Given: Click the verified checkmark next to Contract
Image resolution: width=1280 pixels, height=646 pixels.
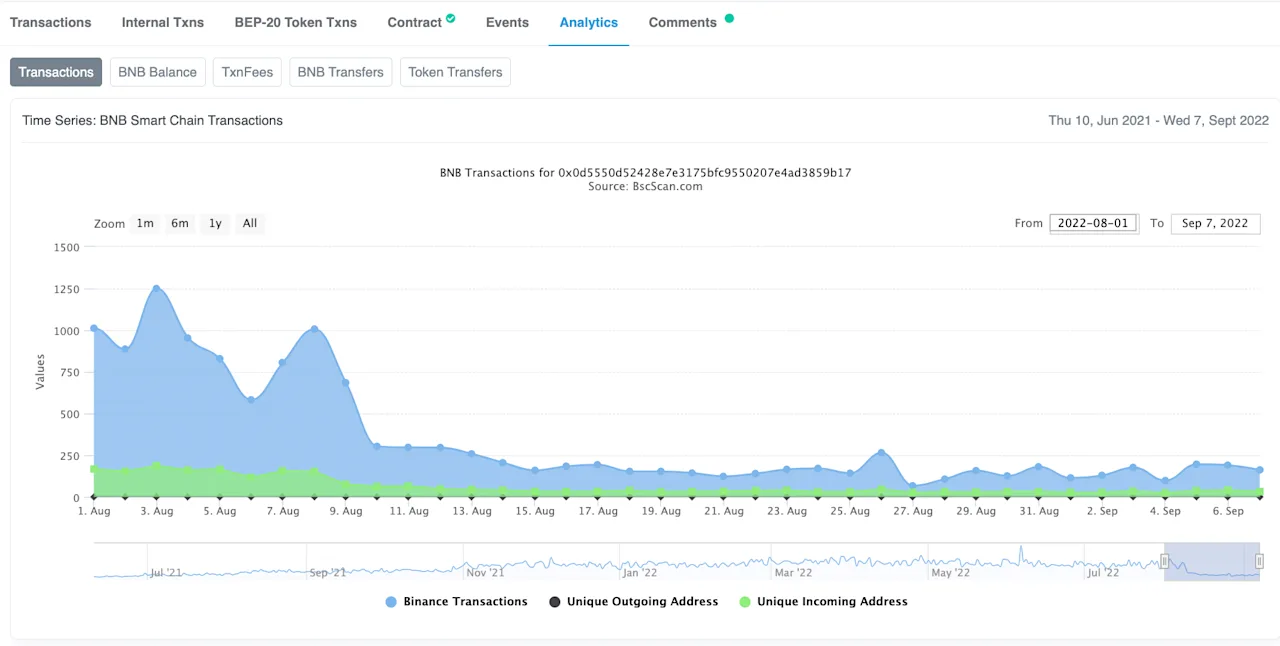Looking at the screenshot, I should tap(451, 18).
